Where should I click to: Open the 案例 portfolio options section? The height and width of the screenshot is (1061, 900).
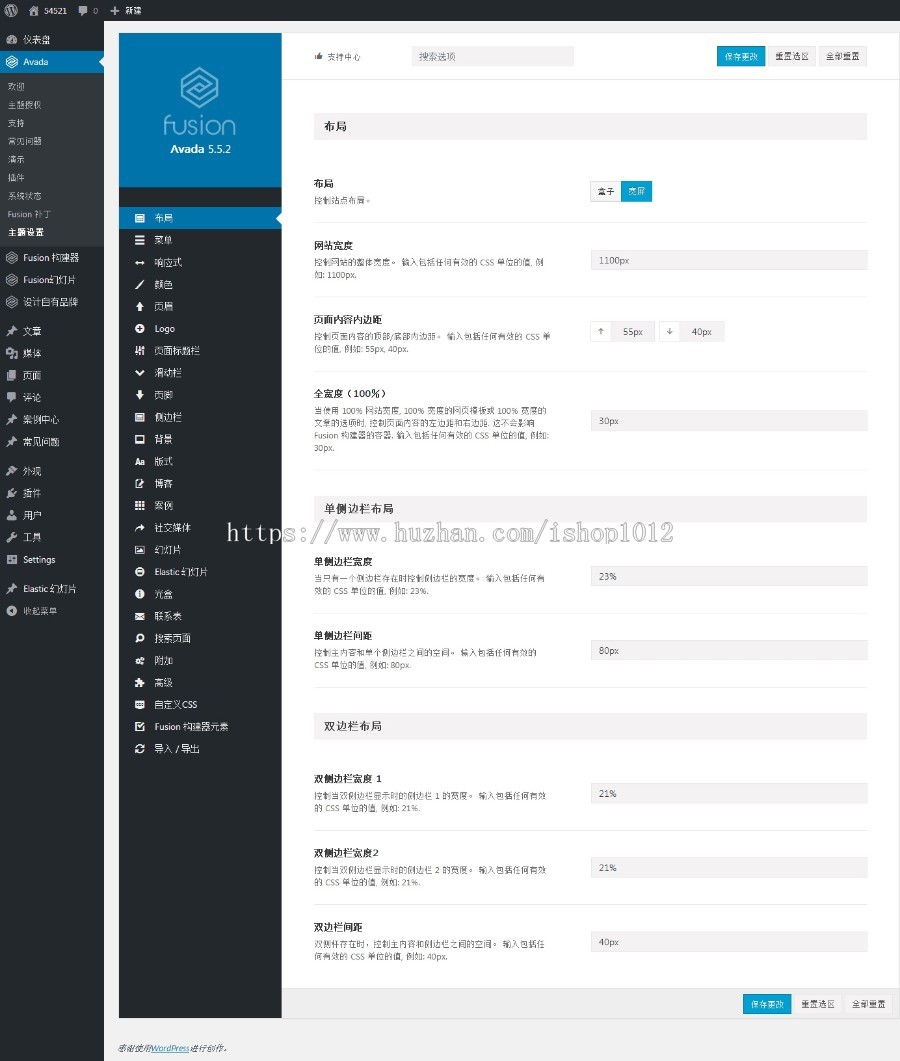tap(200, 505)
